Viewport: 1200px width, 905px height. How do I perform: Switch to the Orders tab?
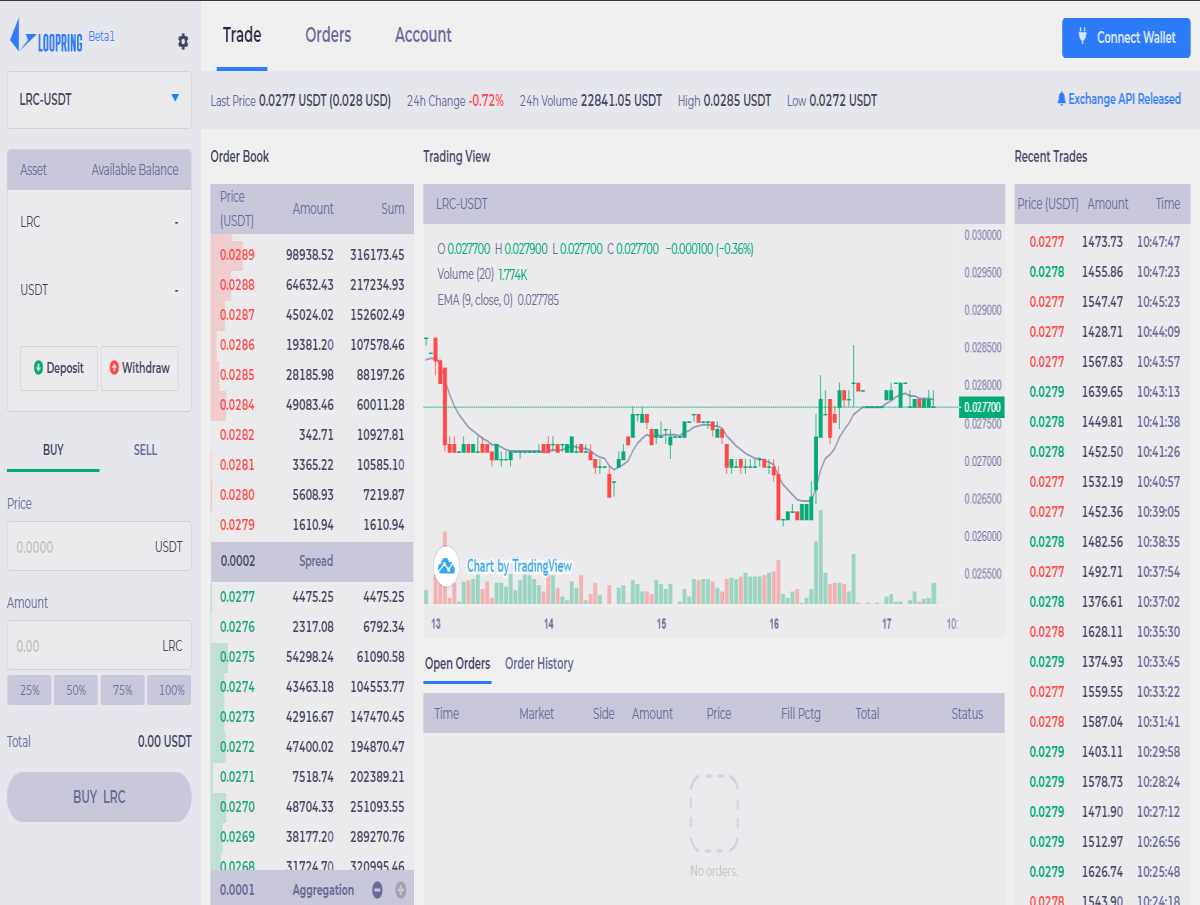click(x=326, y=35)
